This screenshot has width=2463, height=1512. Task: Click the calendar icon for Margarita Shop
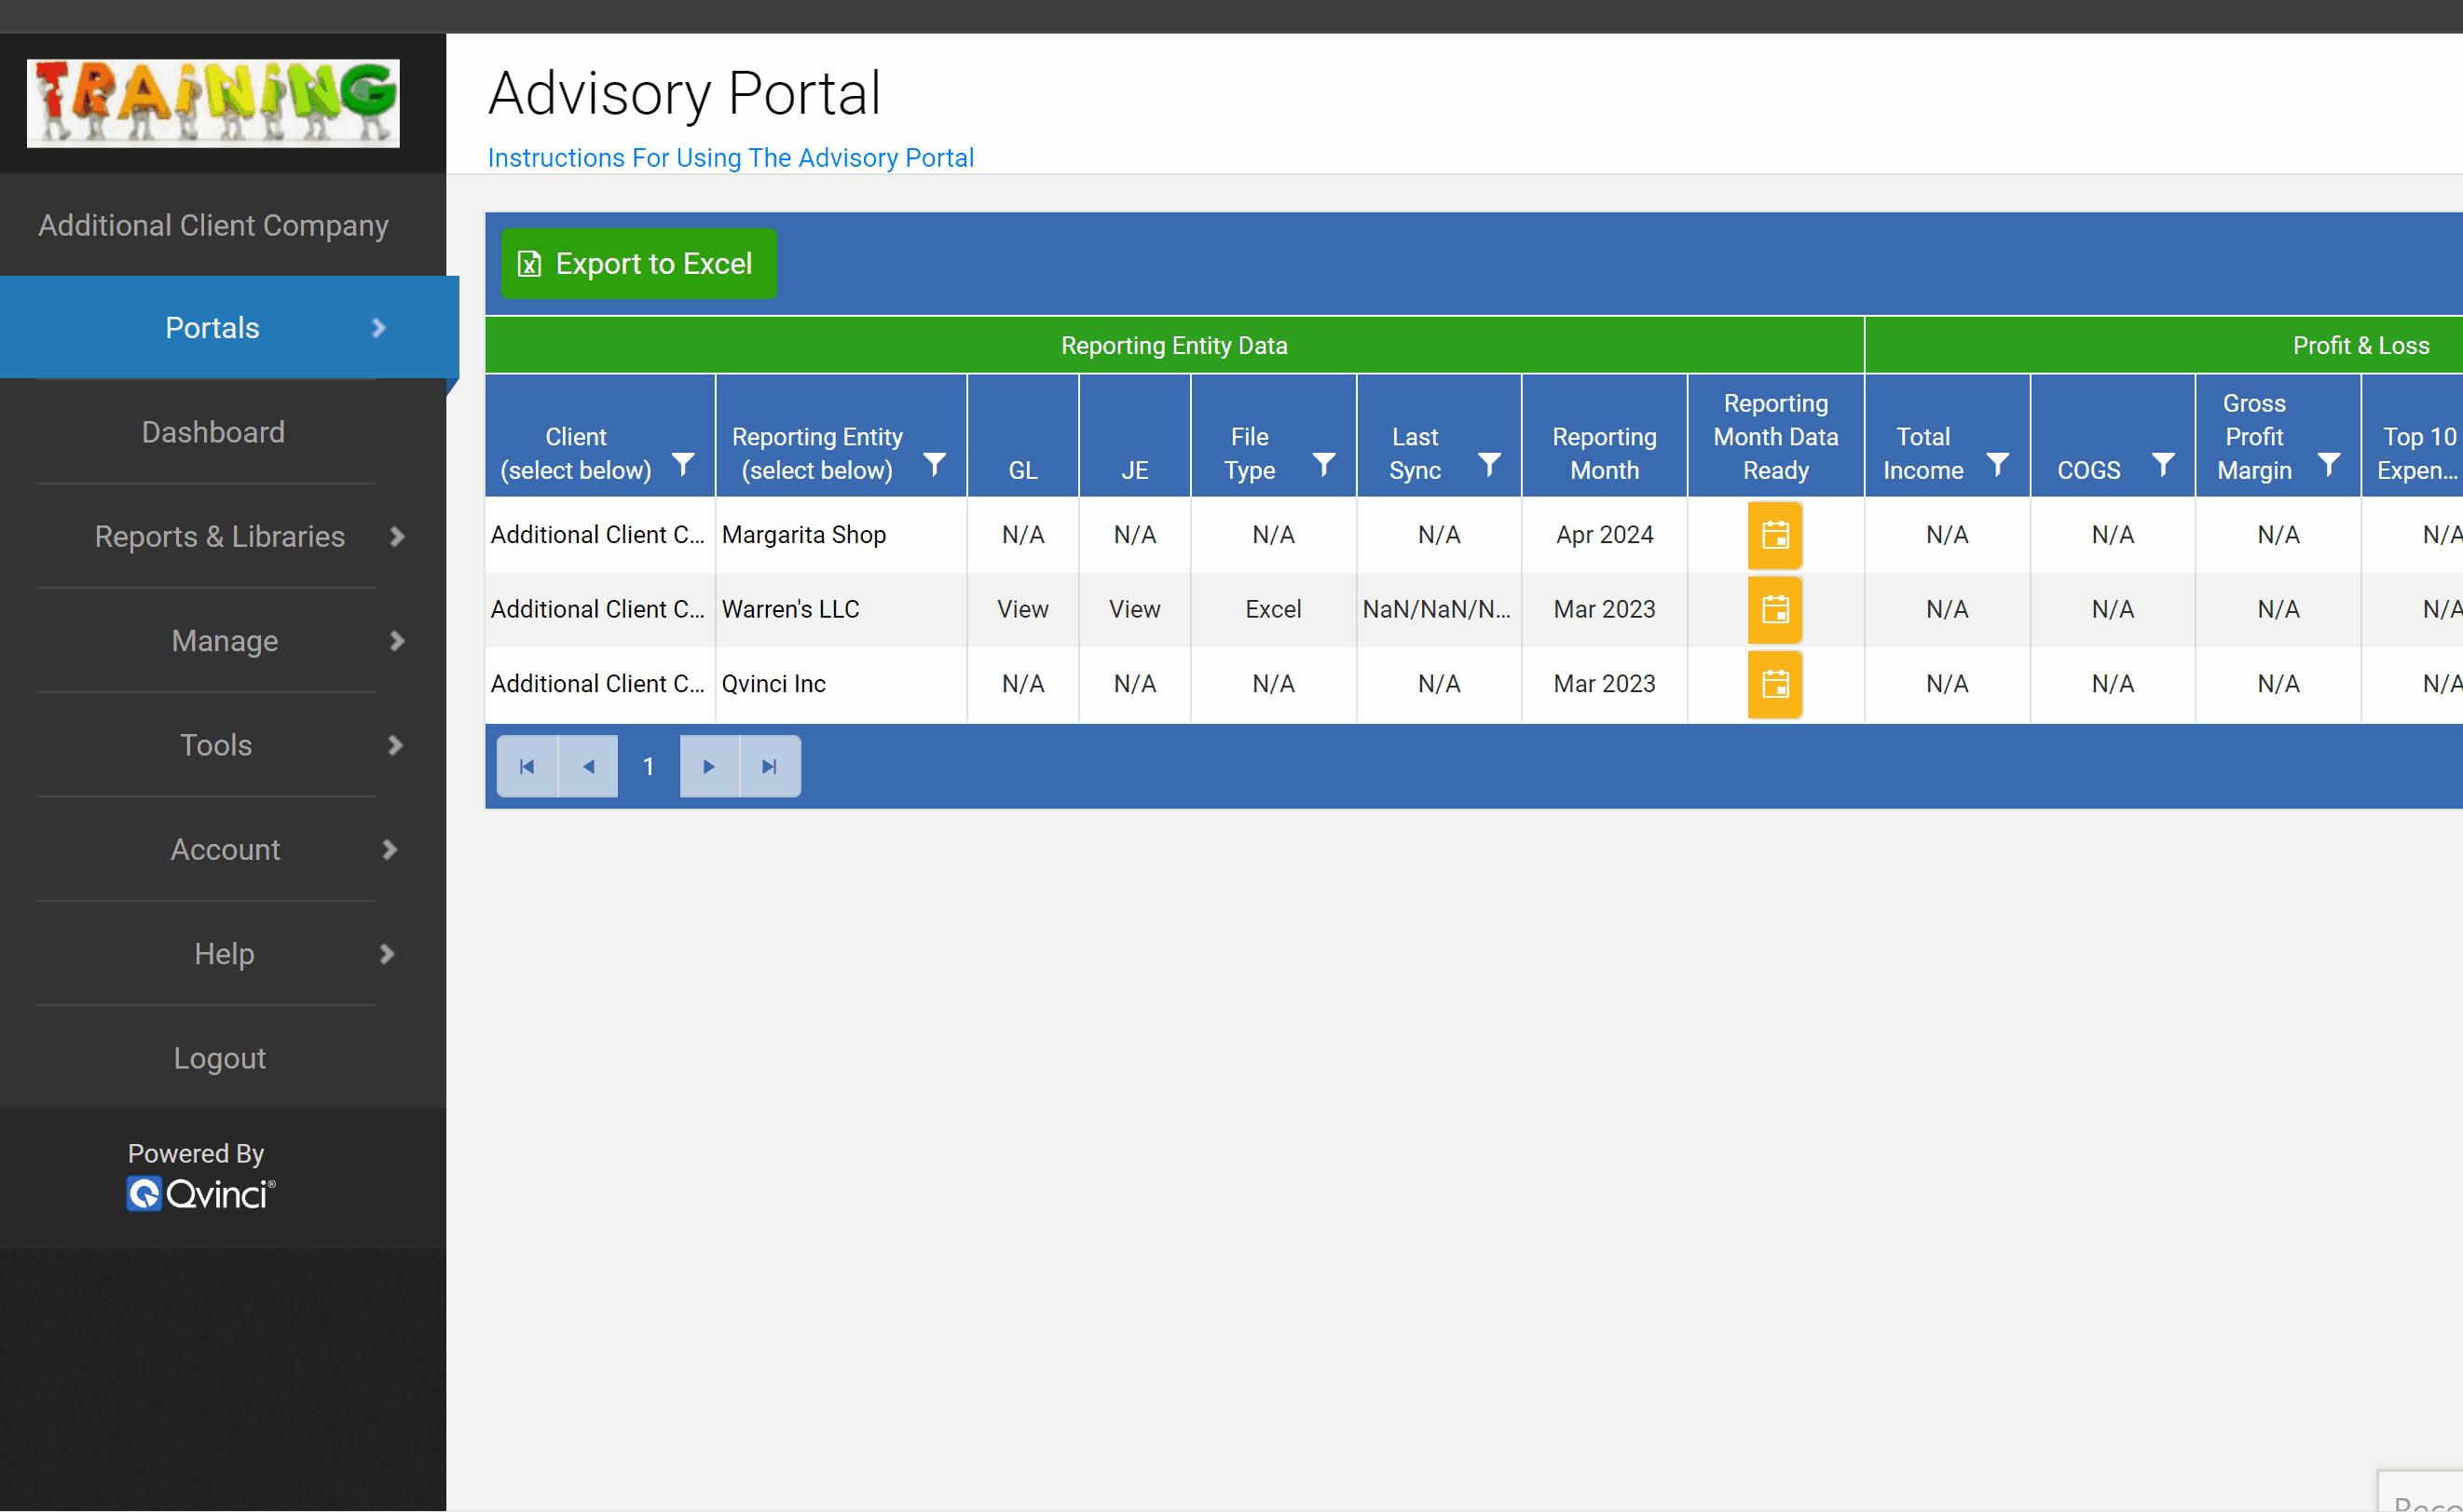pyautogui.click(x=1773, y=535)
